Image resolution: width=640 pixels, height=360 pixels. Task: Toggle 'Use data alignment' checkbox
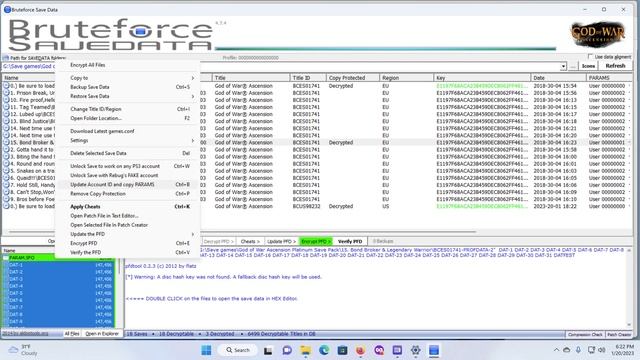tap(590, 57)
